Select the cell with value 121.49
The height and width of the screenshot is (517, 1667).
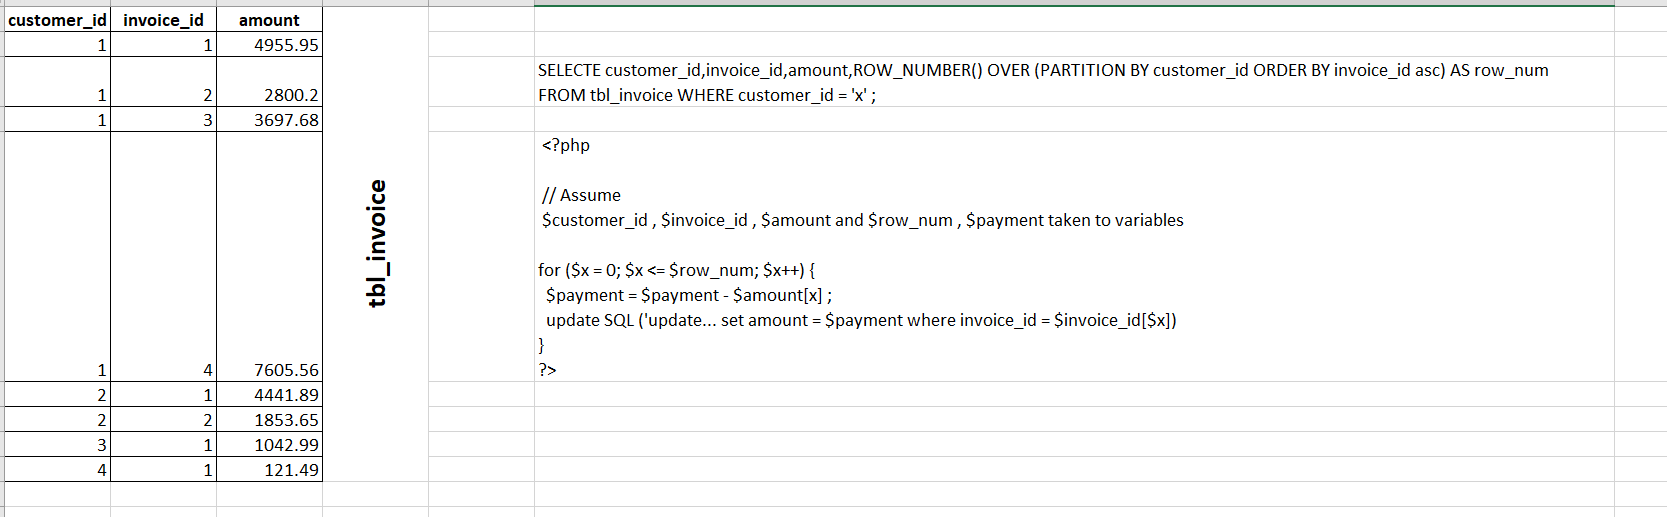(269, 470)
